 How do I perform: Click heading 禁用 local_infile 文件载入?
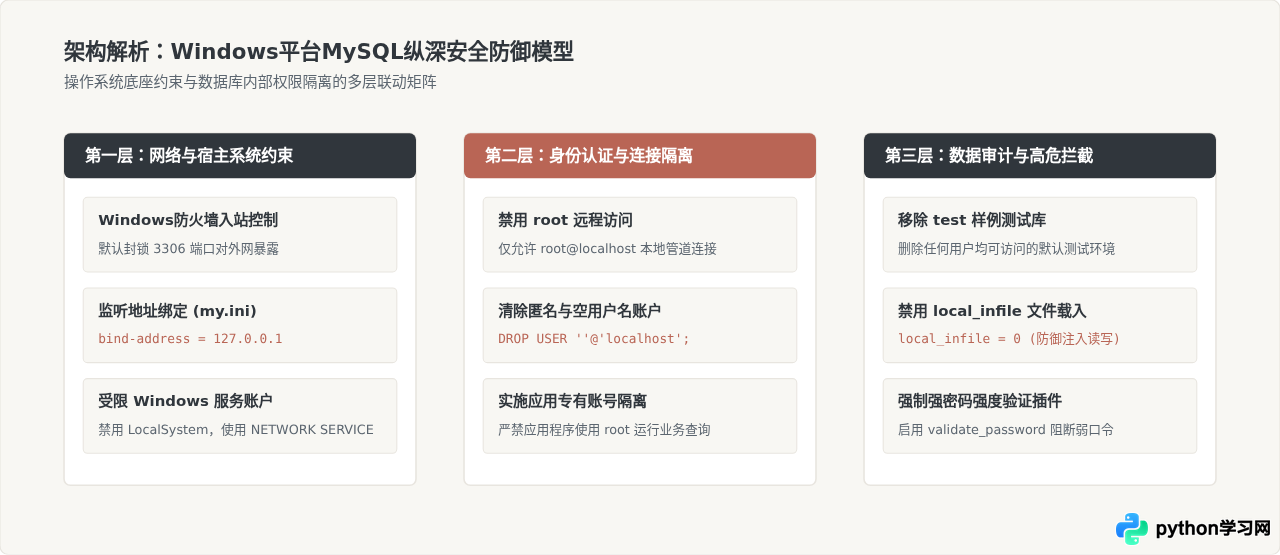[992, 310]
